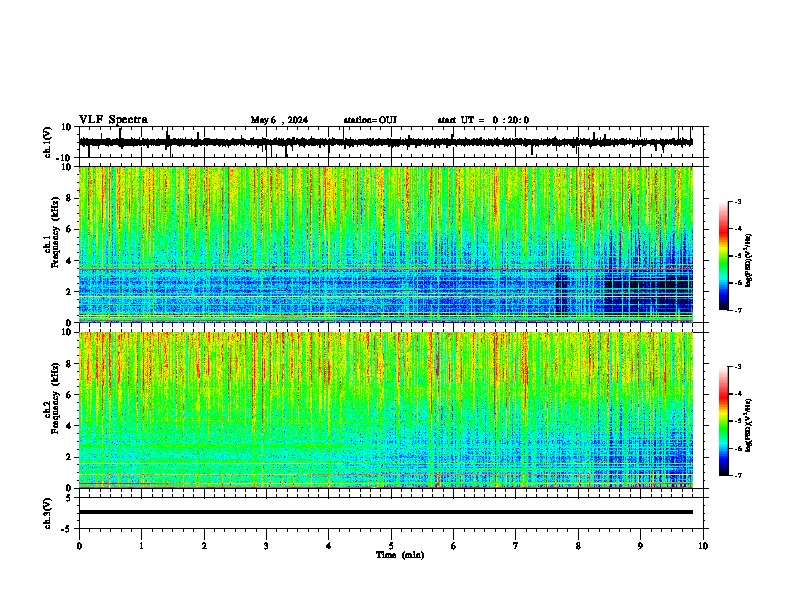Click the ch.2 color bar log(PSD) unit label

click(x=749, y=426)
